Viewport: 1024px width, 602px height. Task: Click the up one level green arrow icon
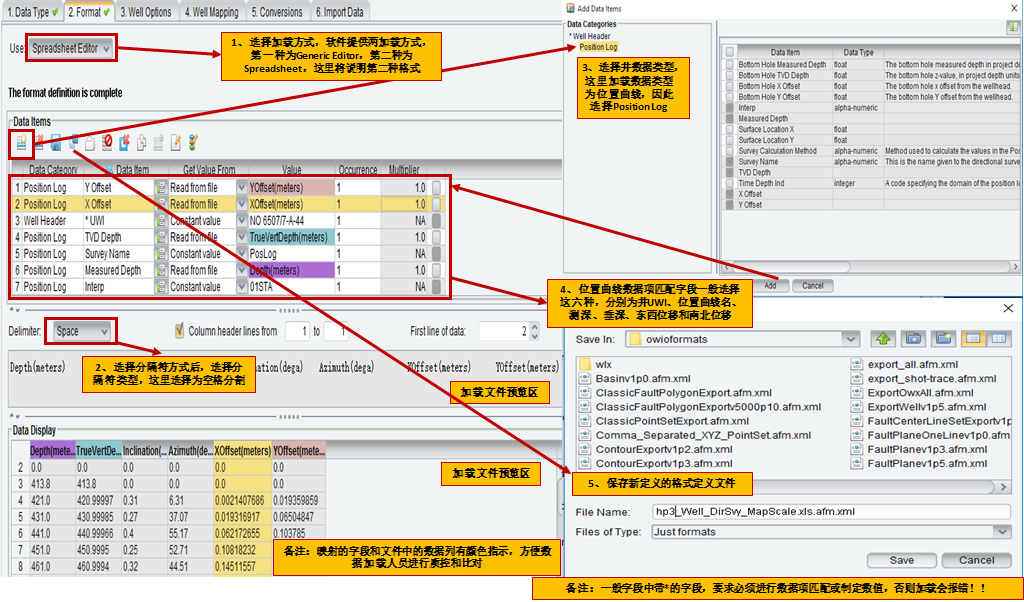pos(884,339)
